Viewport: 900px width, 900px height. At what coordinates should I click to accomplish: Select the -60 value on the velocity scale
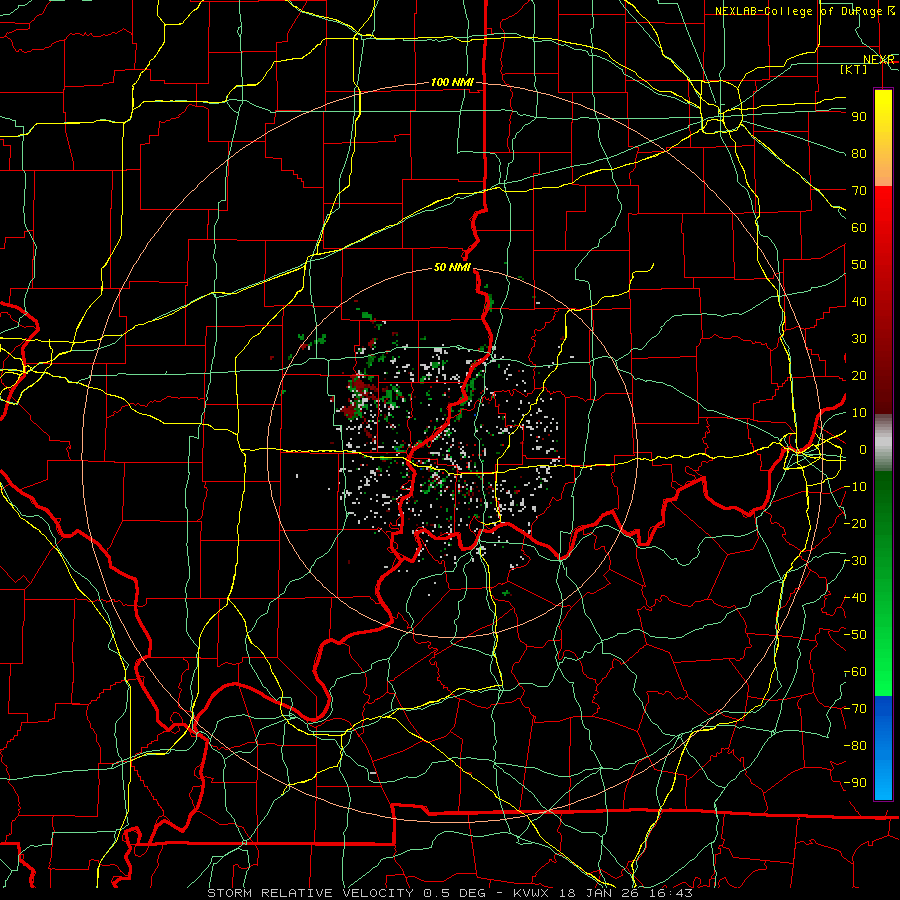[x=855, y=672]
